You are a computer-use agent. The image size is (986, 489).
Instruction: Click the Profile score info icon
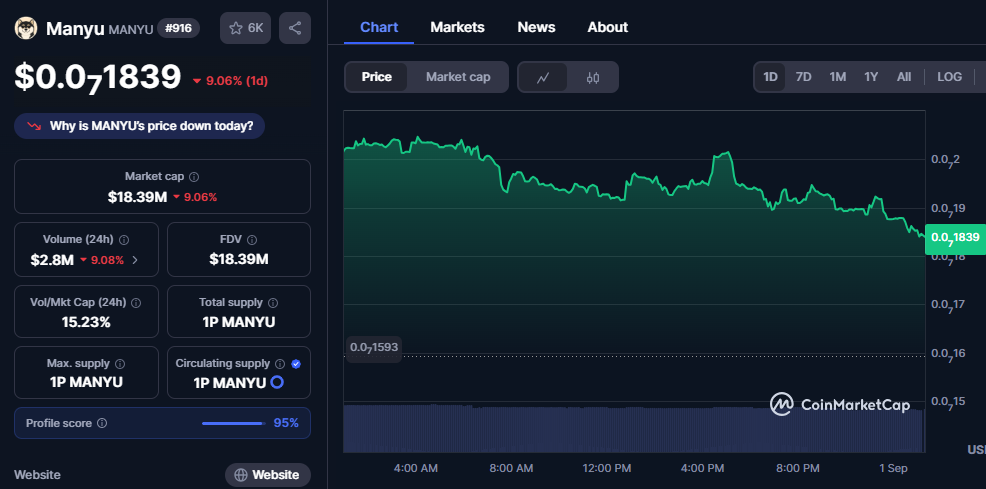coord(102,423)
